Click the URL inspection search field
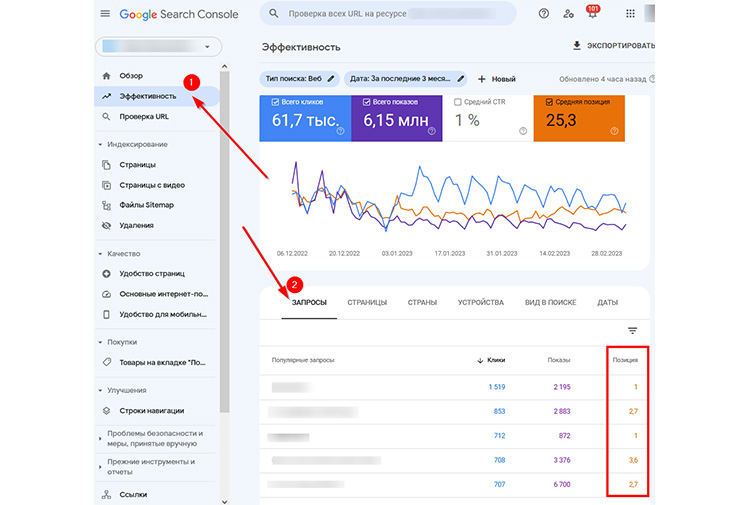 pos(390,14)
